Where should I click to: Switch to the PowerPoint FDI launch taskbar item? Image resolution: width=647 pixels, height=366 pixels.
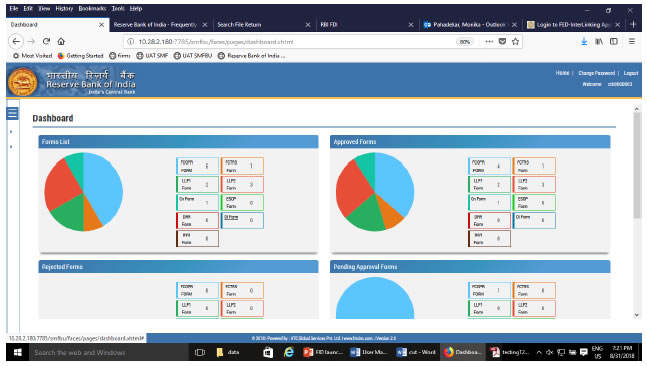pyautogui.click(x=324, y=352)
